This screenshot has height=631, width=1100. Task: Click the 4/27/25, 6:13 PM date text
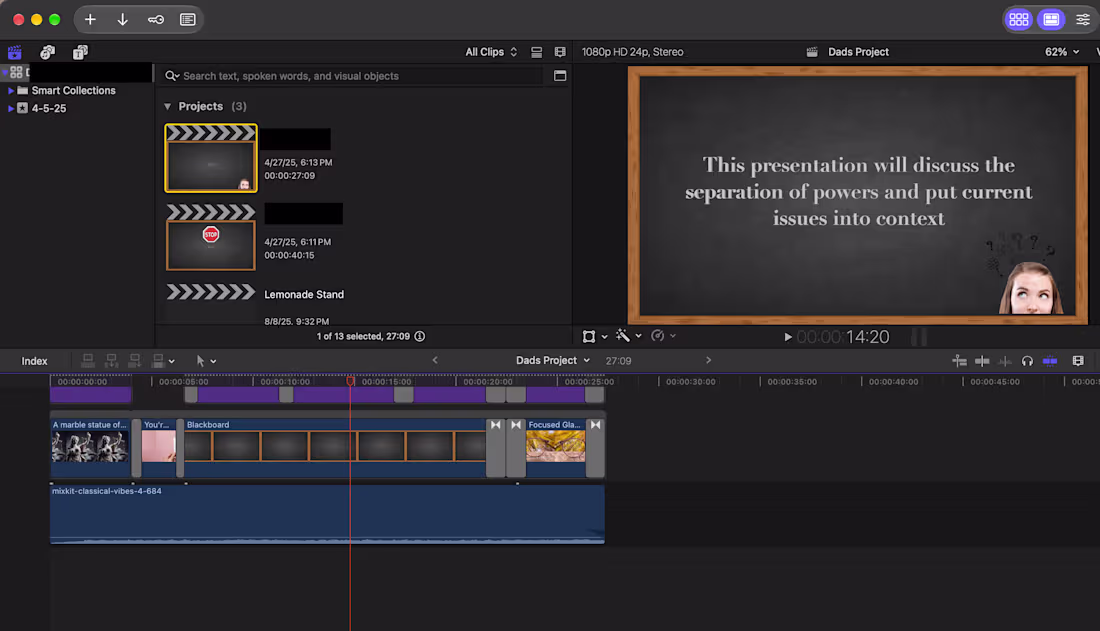(298, 162)
